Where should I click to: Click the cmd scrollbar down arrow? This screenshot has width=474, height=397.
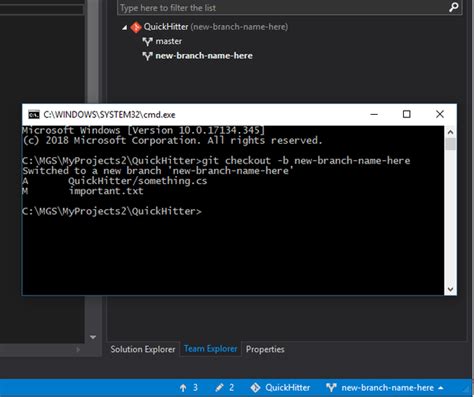coord(450,289)
